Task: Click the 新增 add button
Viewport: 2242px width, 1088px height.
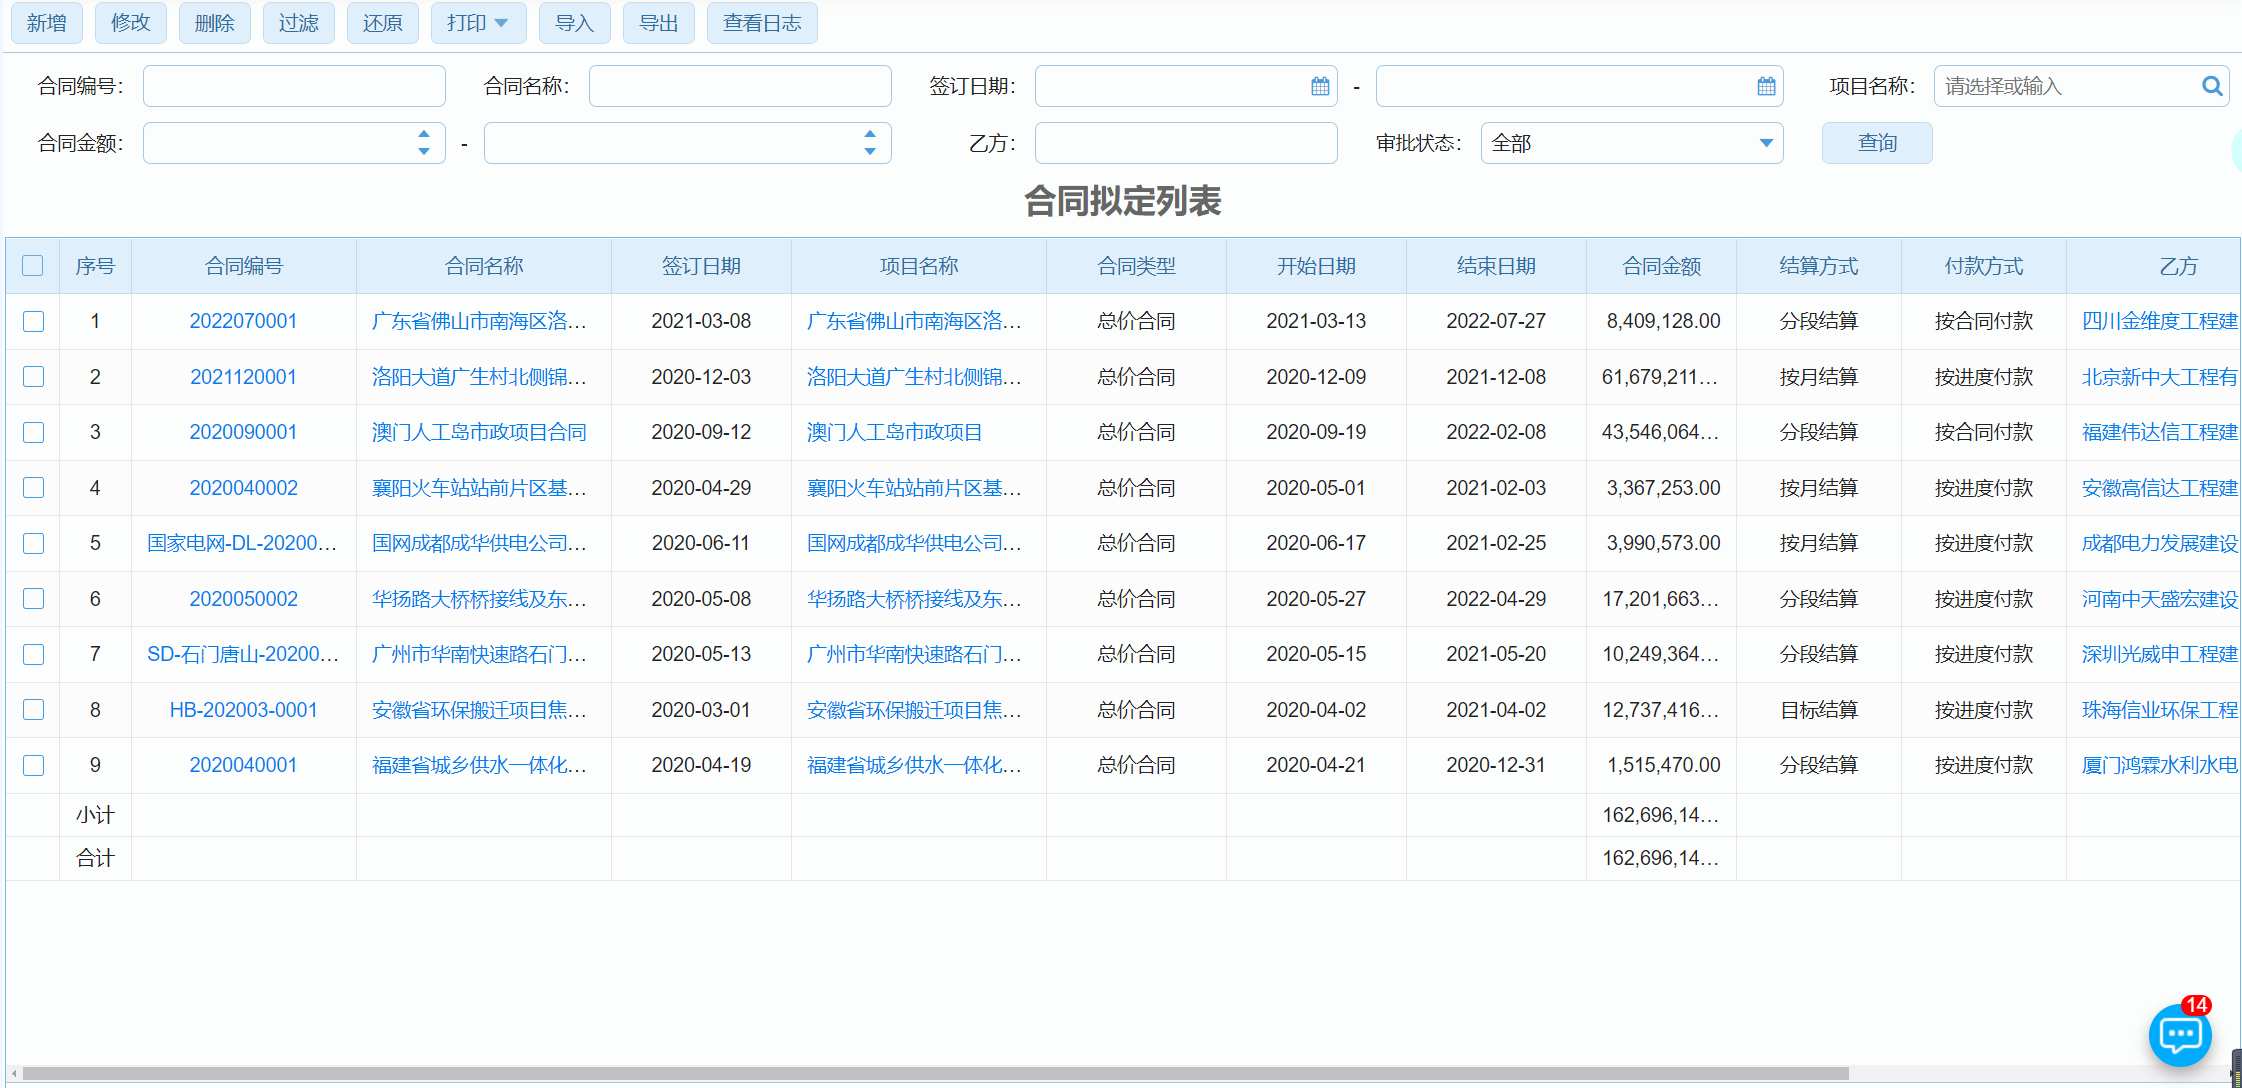Action: point(47,23)
